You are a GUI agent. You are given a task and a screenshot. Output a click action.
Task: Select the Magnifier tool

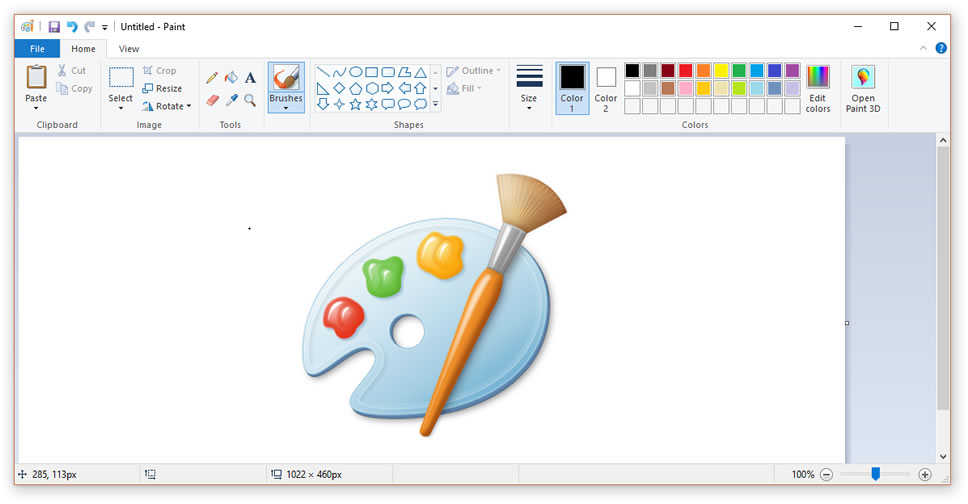point(250,100)
